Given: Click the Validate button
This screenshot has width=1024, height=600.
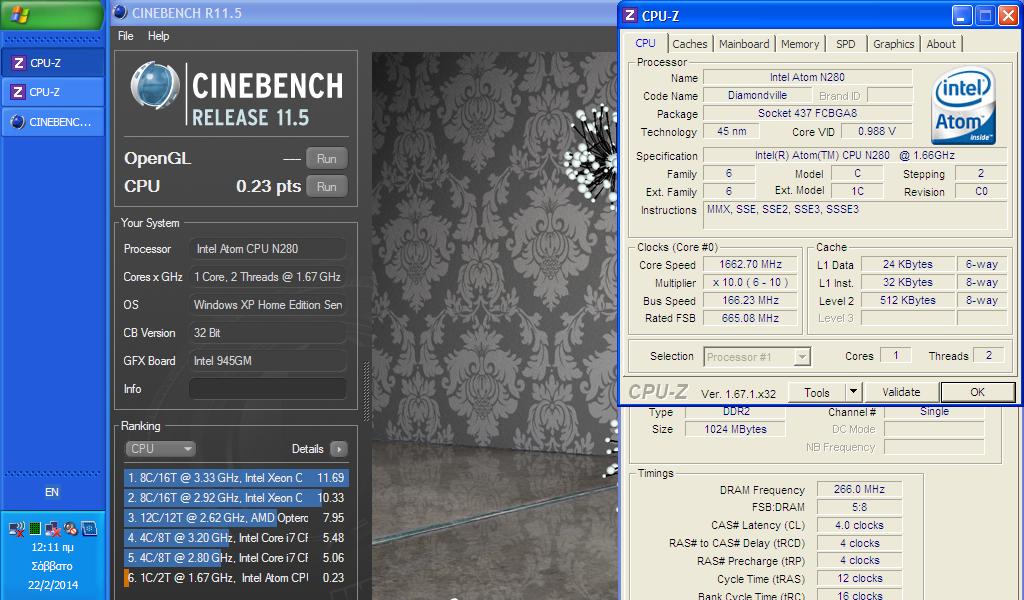Looking at the screenshot, I should pos(901,392).
